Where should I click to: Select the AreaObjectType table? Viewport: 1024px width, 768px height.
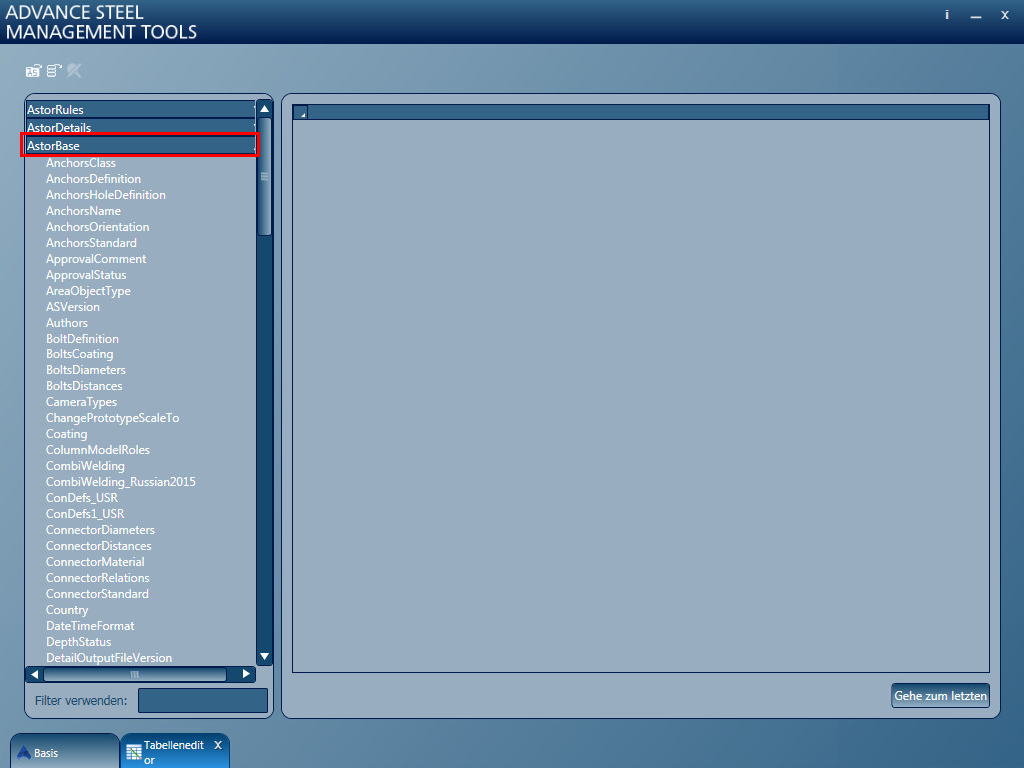pos(88,291)
